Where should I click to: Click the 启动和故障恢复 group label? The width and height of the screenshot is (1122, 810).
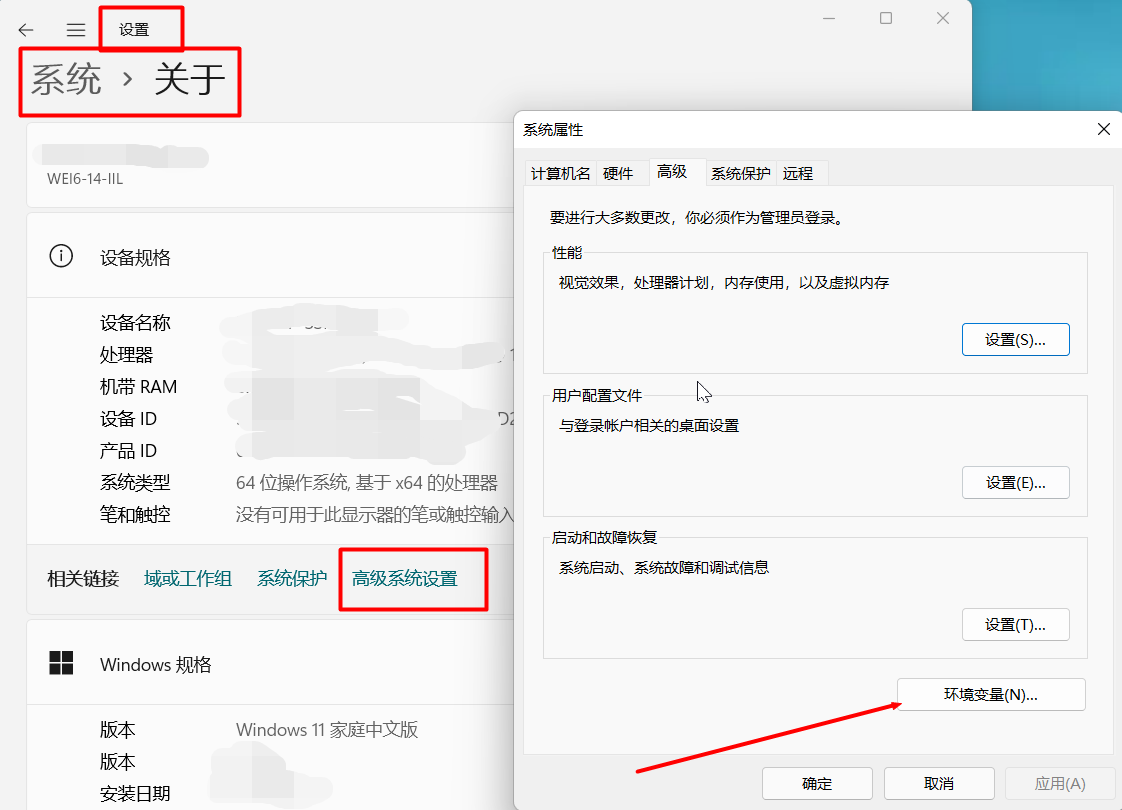click(605, 537)
